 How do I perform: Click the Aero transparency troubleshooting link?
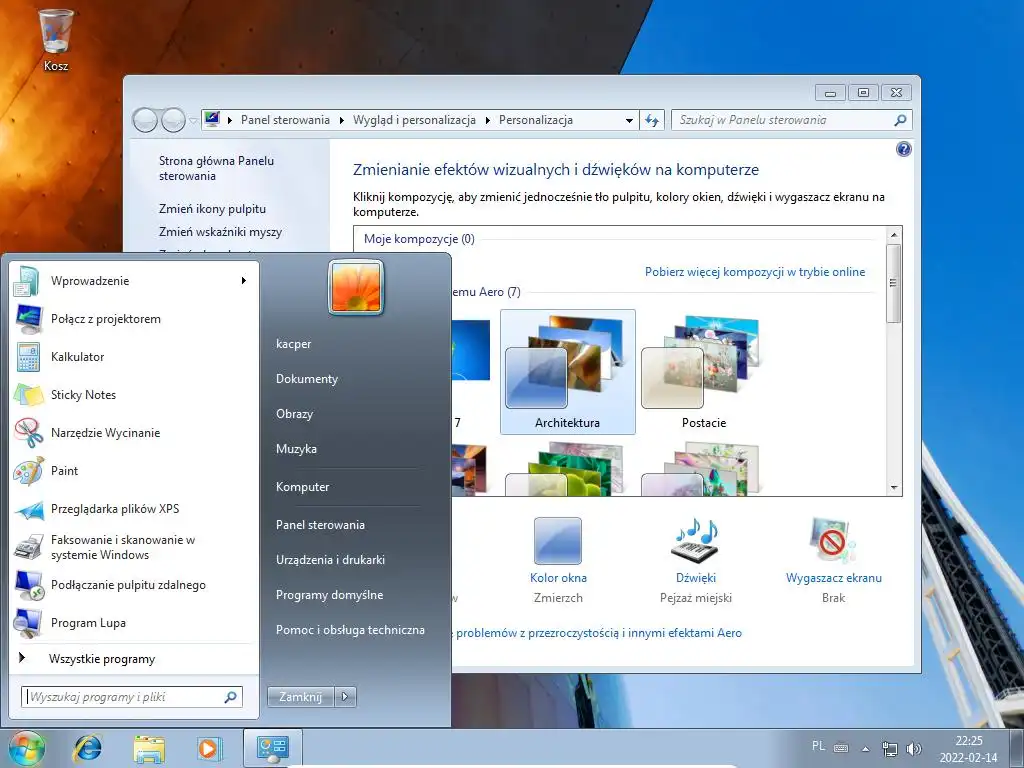[x=597, y=633]
